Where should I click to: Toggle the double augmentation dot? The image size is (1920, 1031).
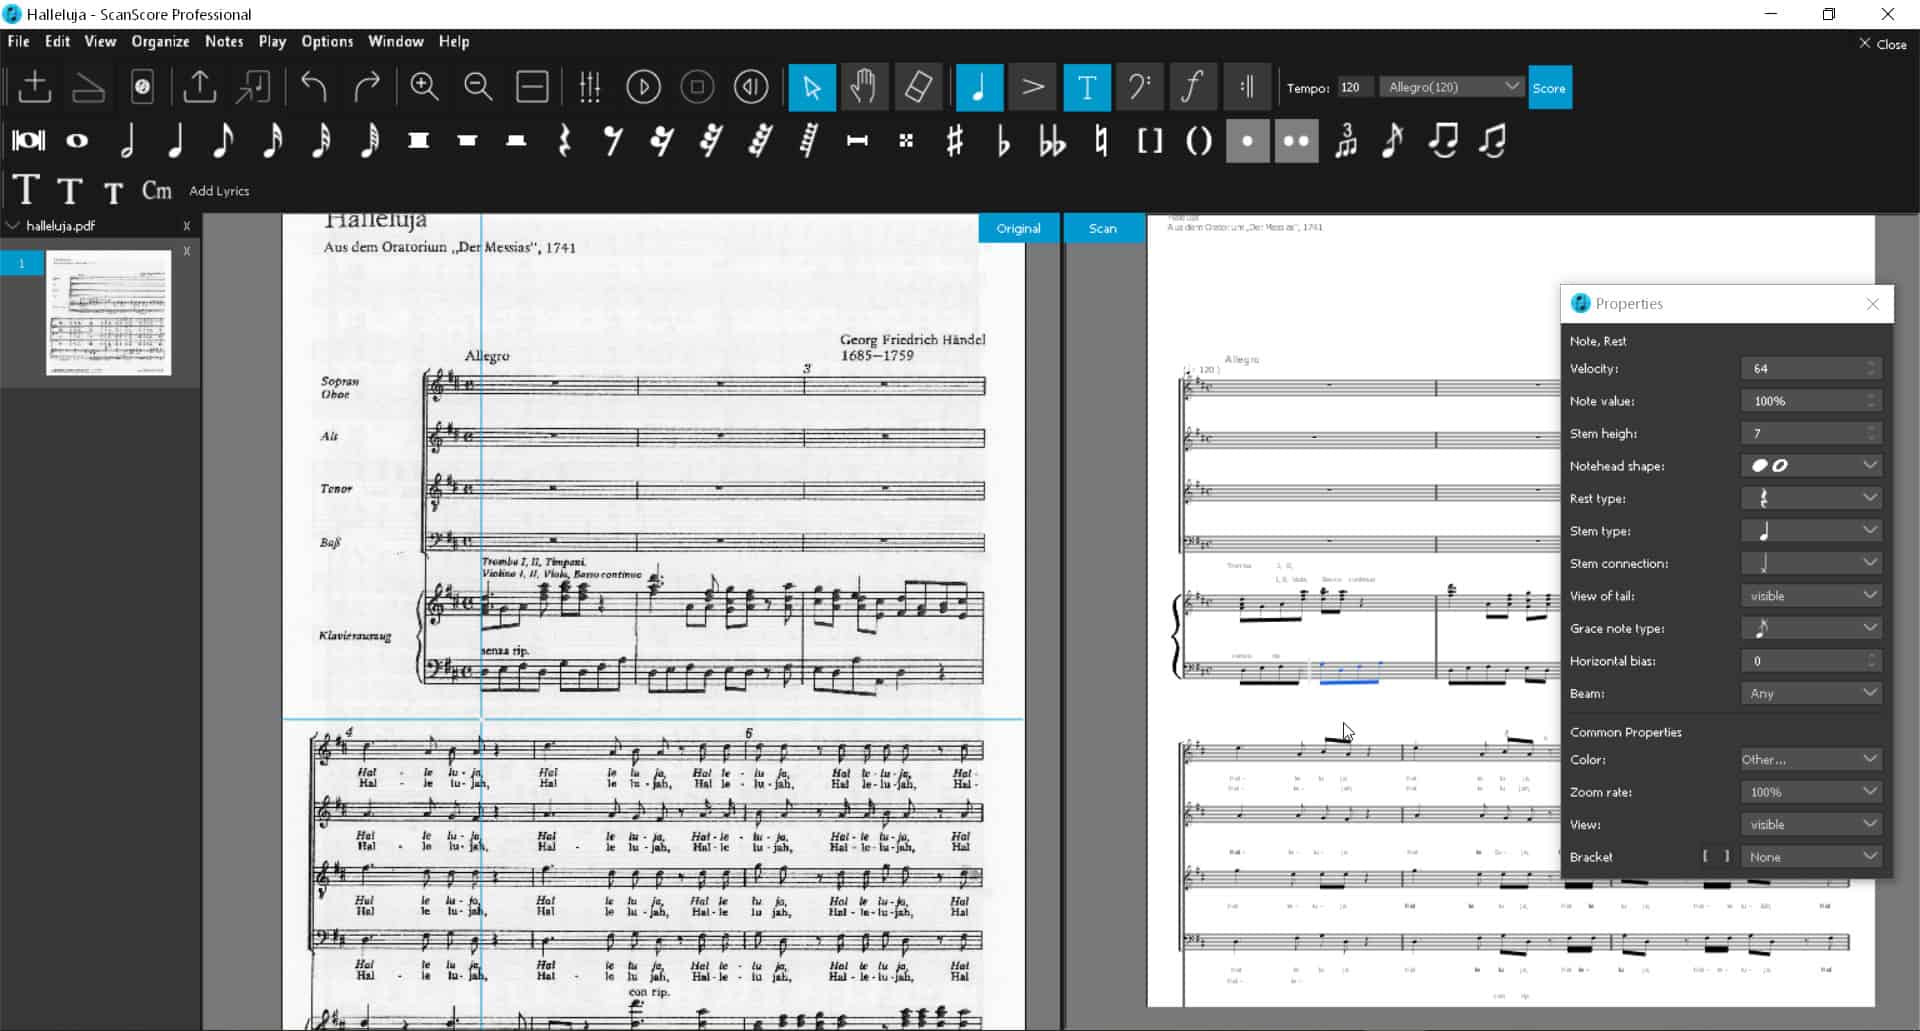[1296, 141]
